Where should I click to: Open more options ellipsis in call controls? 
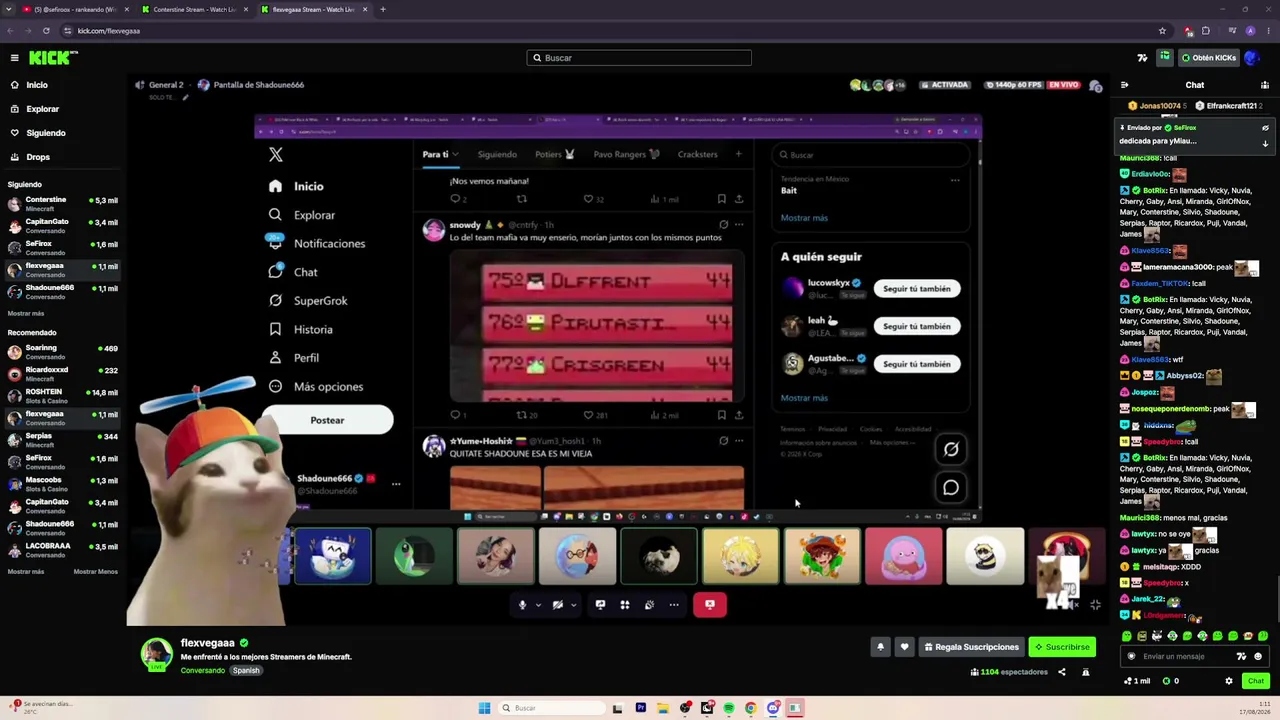(674, 605)
